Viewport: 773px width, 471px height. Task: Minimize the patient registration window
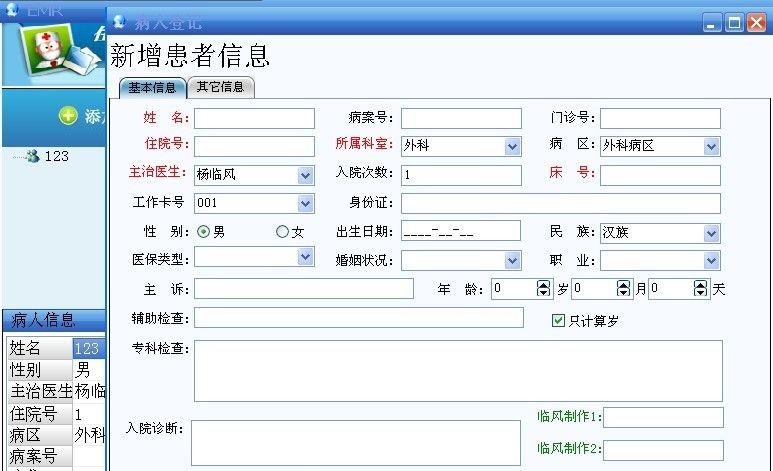click(711, 23)
